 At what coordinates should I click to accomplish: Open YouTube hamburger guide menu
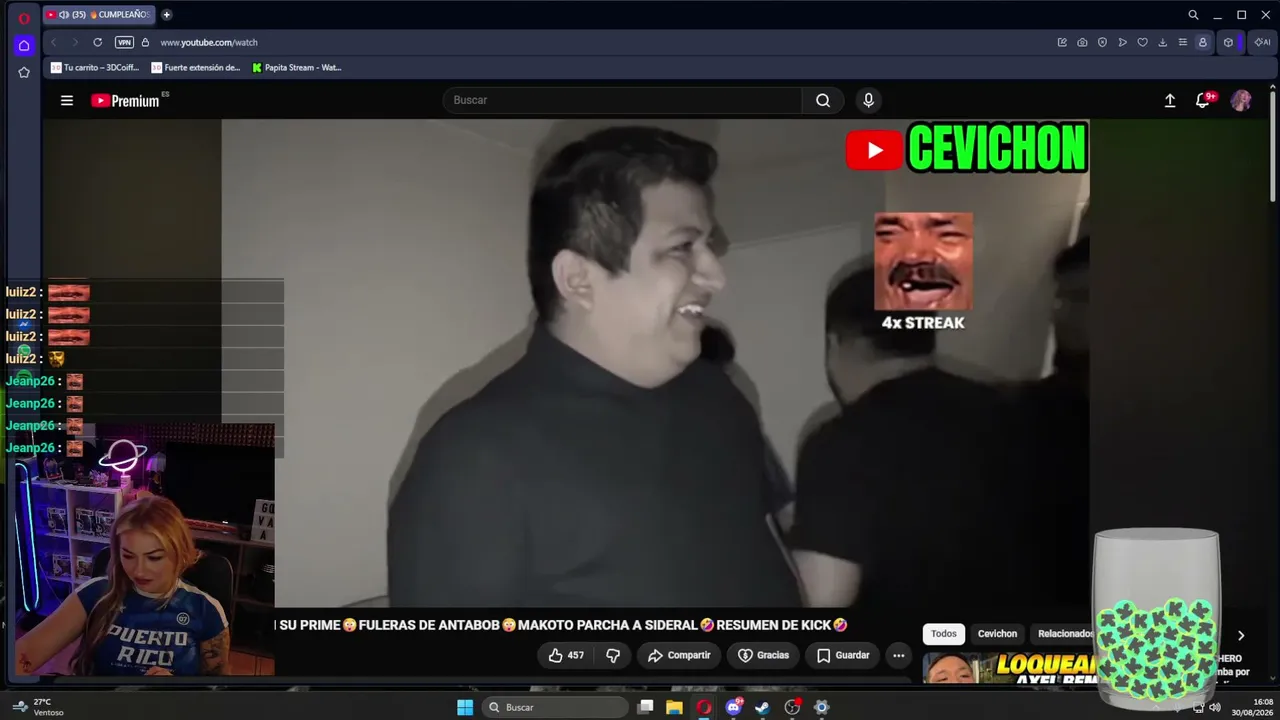tap(67, 100)
